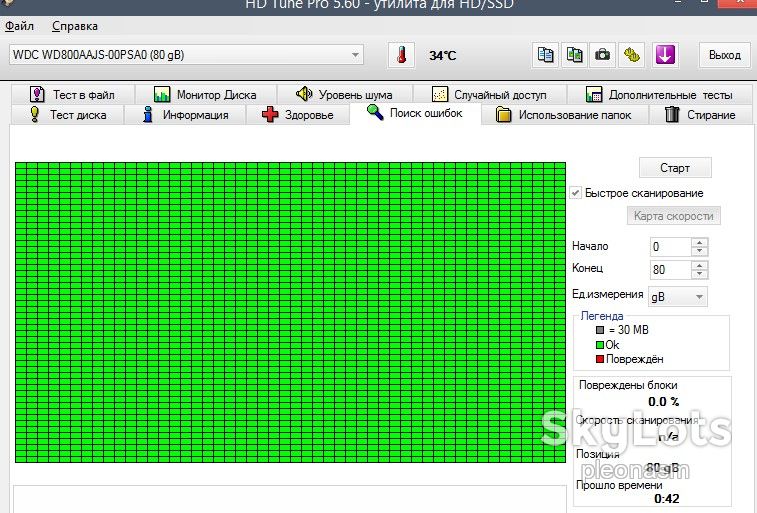Click the Тест диска bulb icon
Viewport: 757px width, 513px height.
coord(34,114)
